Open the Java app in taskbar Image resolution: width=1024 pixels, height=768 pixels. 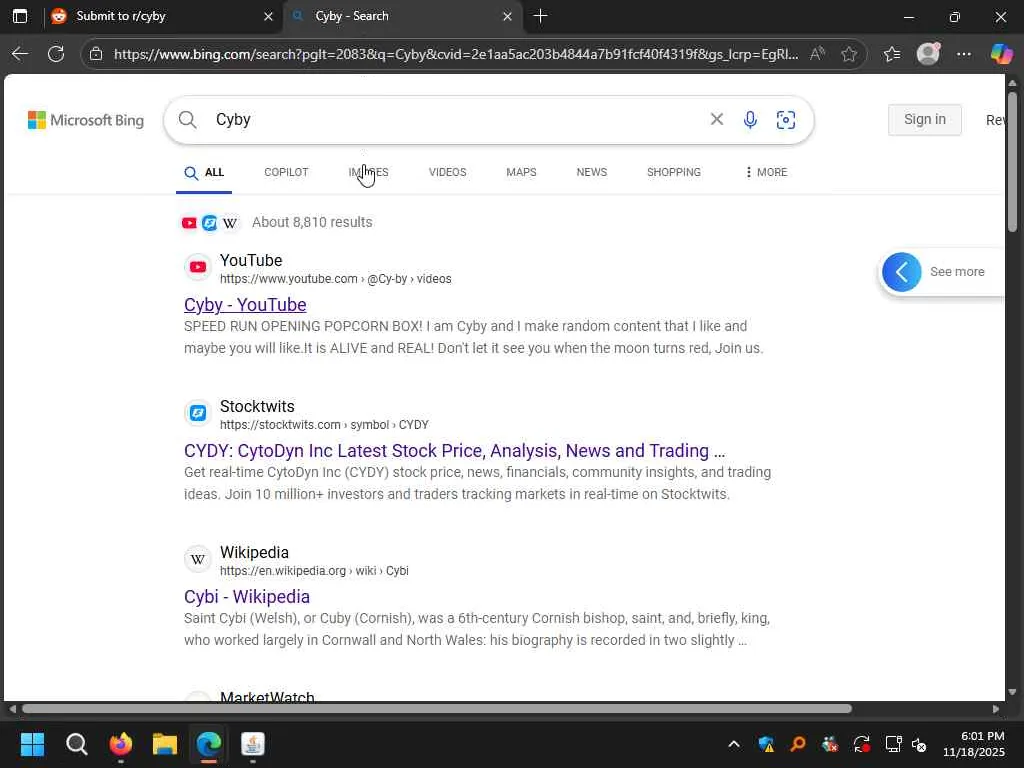click(253, 744)
